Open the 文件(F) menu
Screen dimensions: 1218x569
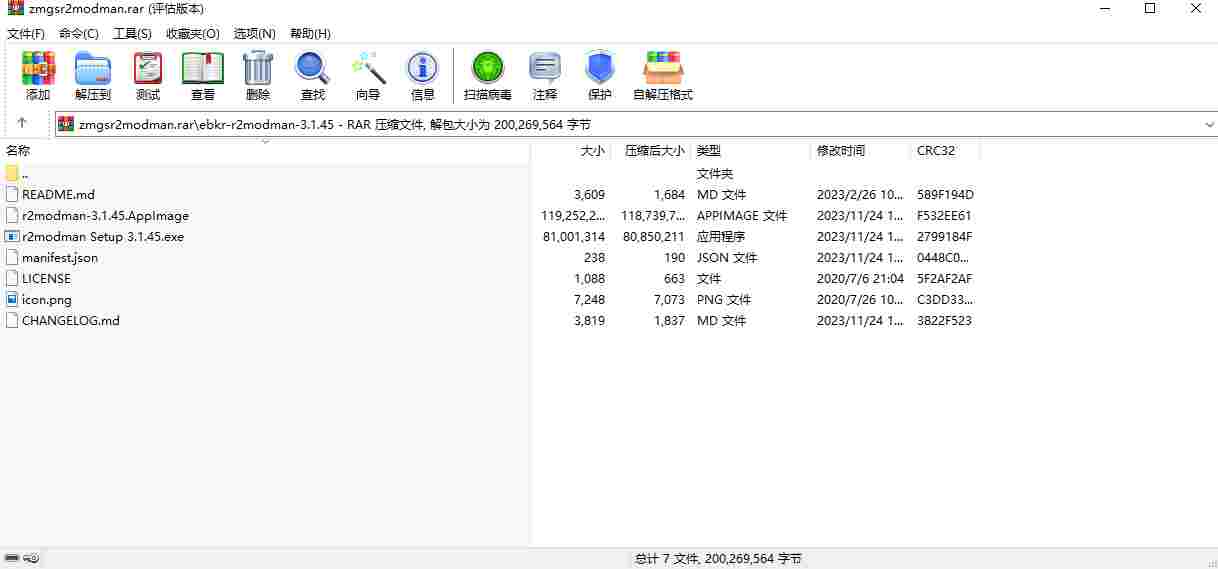[x=26, y=34]
